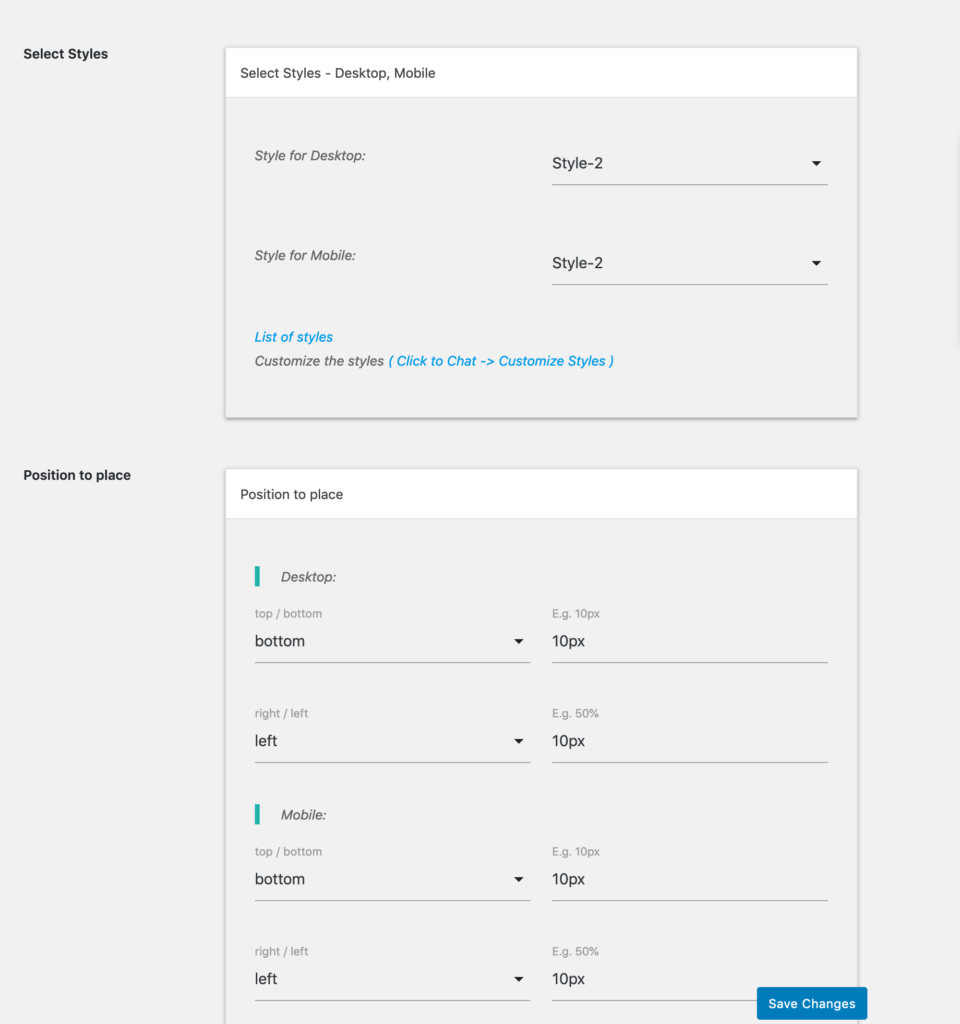This screenshot has width=960, height=1024.
Task: Focus Mobile right/left offset field
Action: pyautogui.click(x=653, y=980)
